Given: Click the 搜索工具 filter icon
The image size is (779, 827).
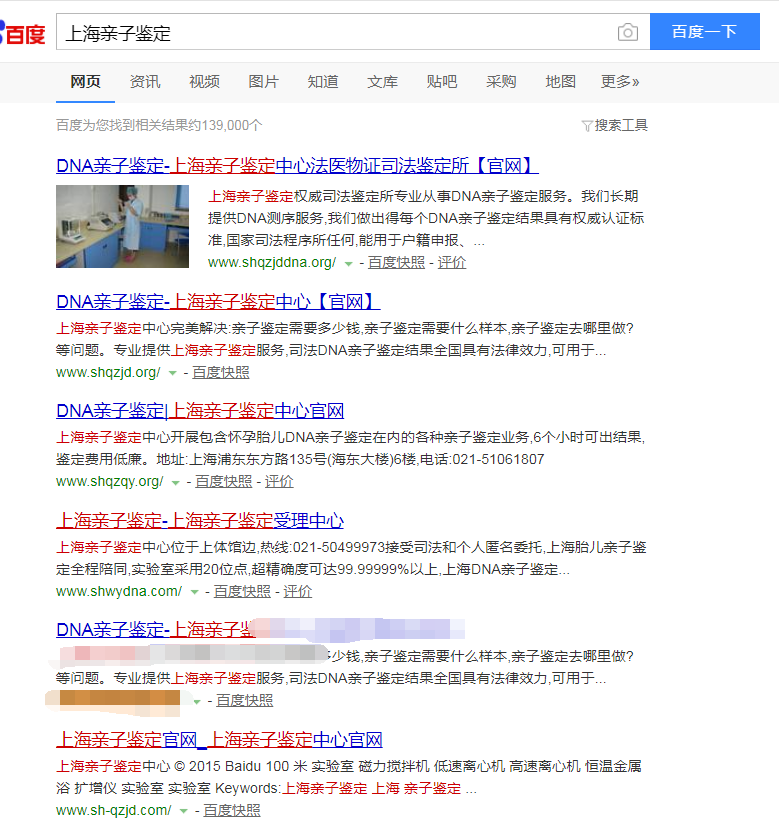Looking at the screenshot, I should point(587,126).
